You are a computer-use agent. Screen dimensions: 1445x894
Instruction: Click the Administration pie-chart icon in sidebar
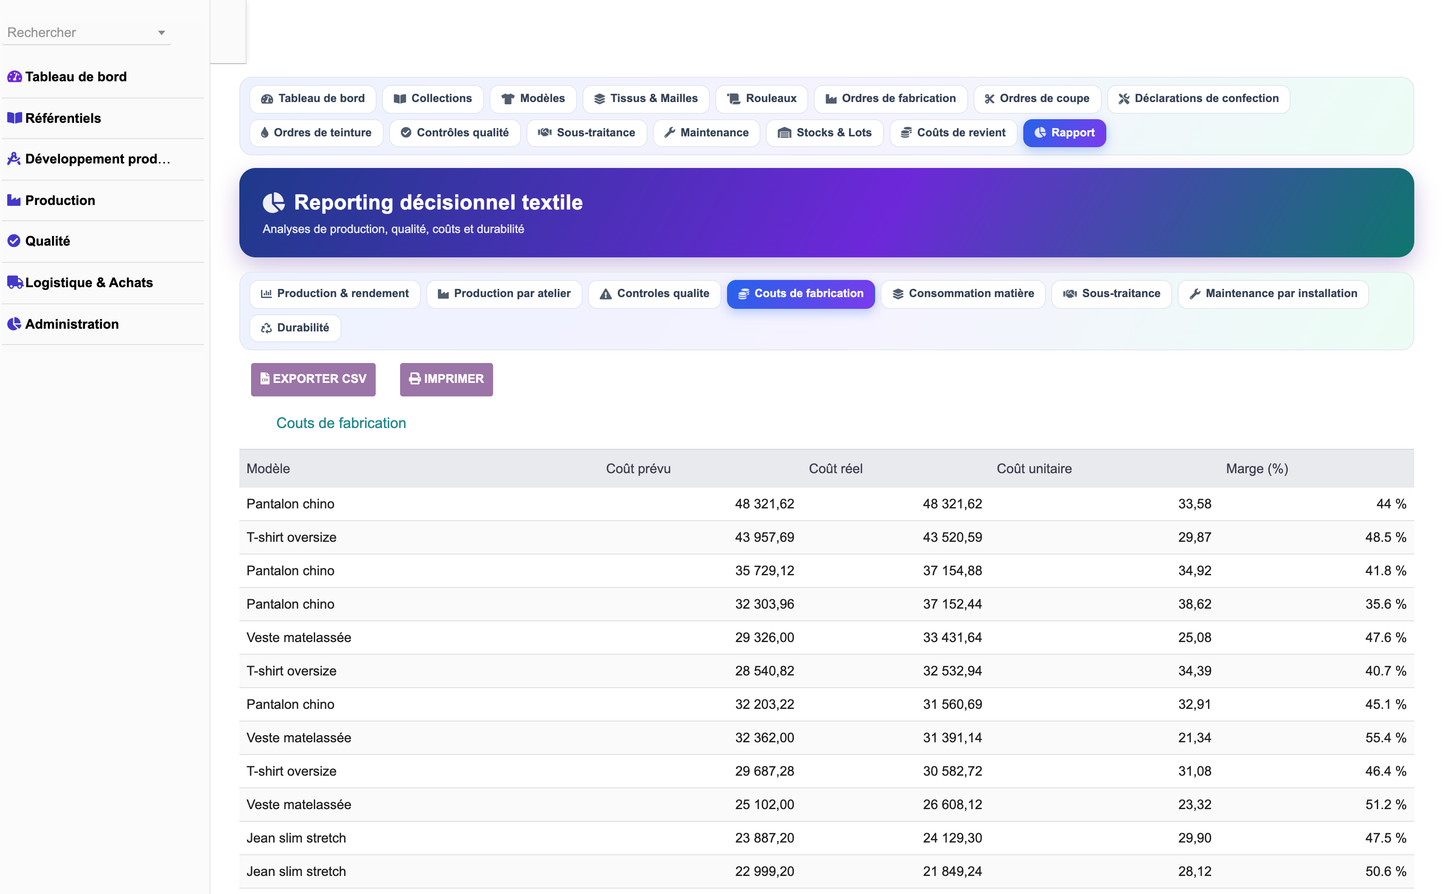14,324
